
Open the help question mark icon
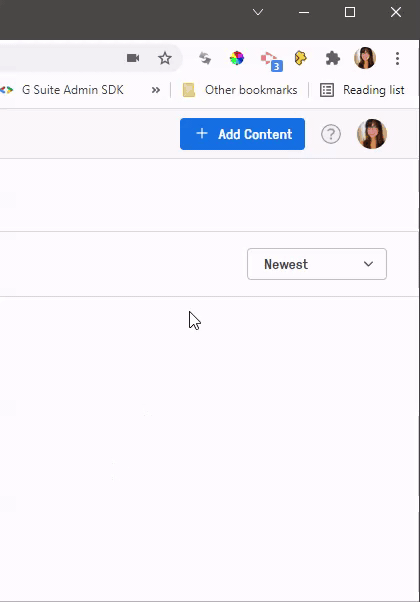[x=331, y=134]
